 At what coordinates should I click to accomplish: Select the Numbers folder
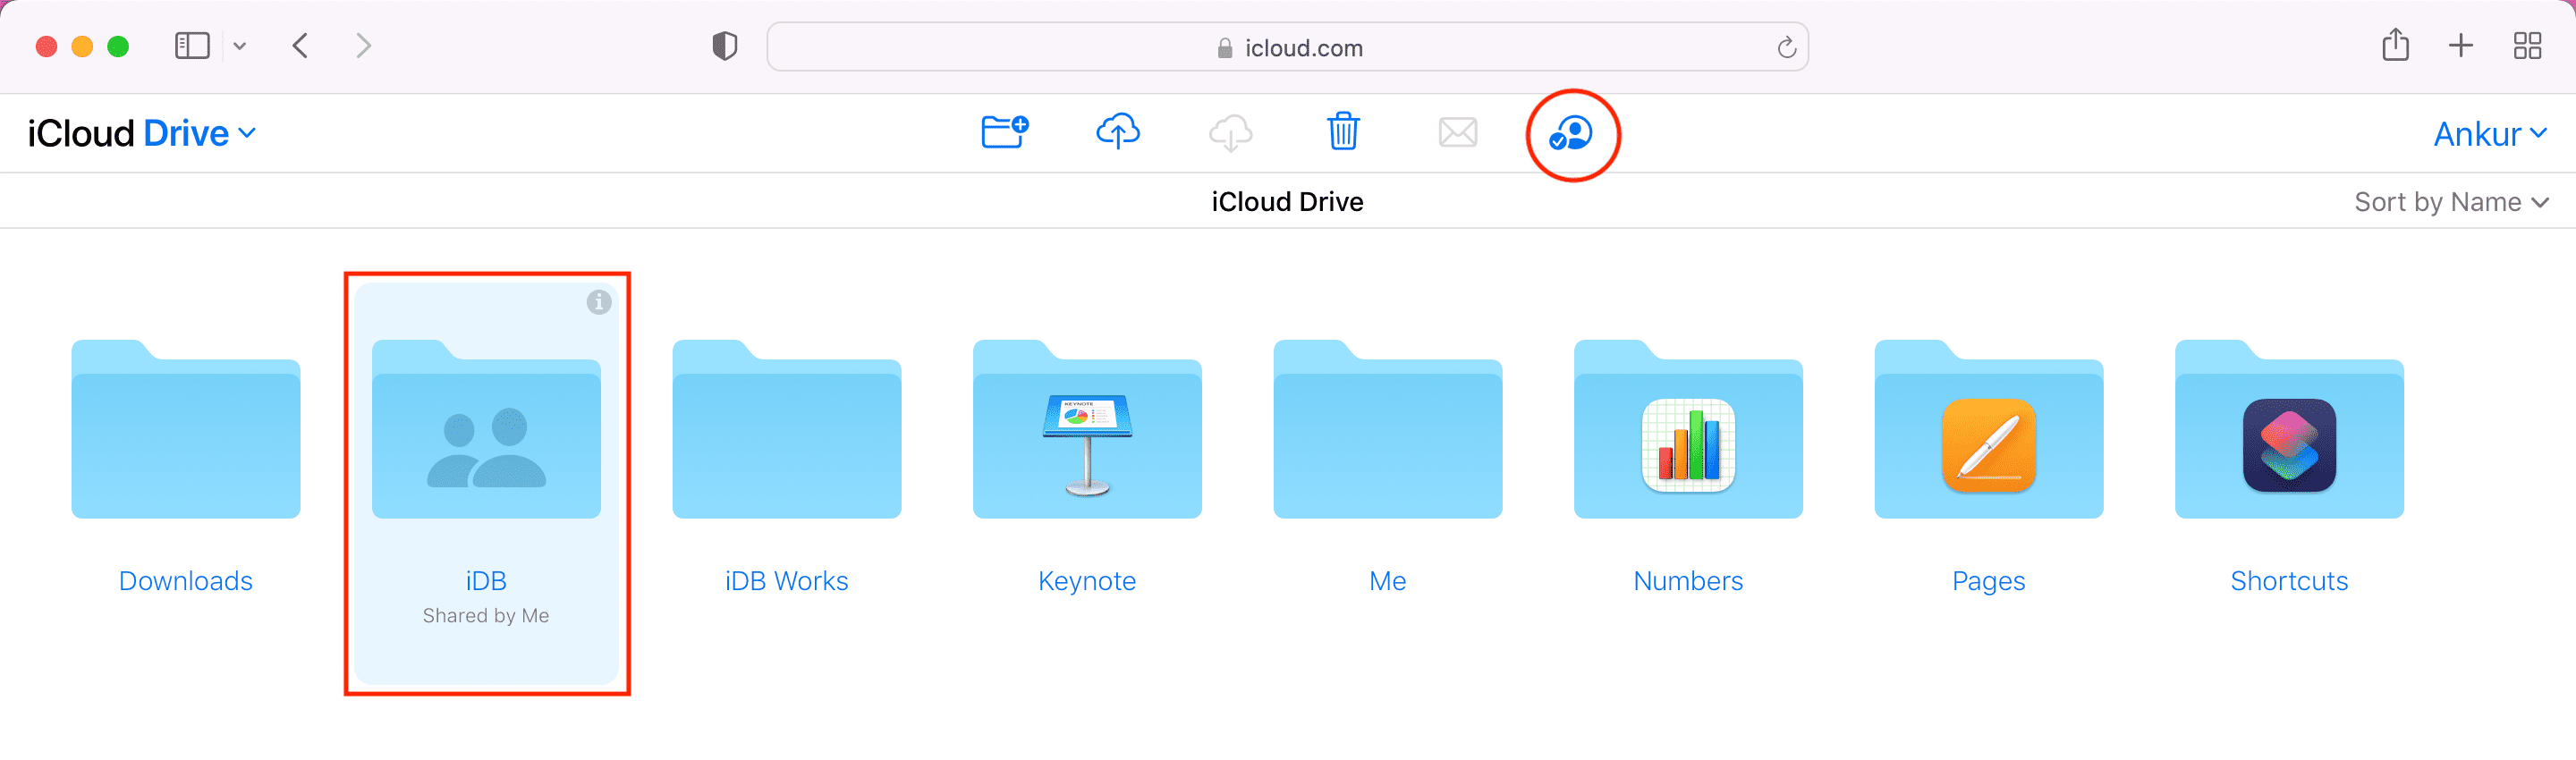pyautogui.click(x=1688, y=429)
